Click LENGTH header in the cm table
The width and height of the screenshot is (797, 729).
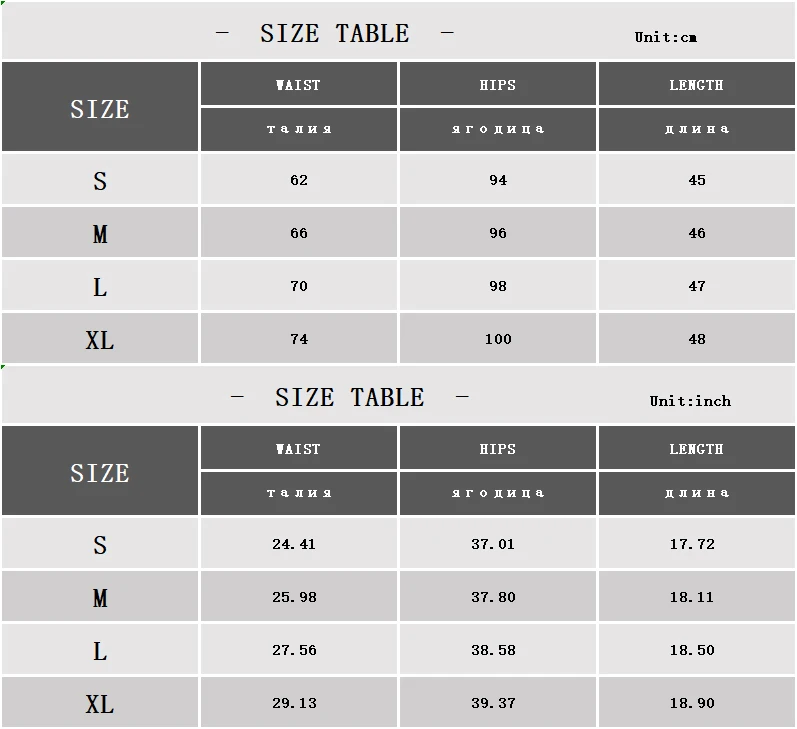click(696, 85)
